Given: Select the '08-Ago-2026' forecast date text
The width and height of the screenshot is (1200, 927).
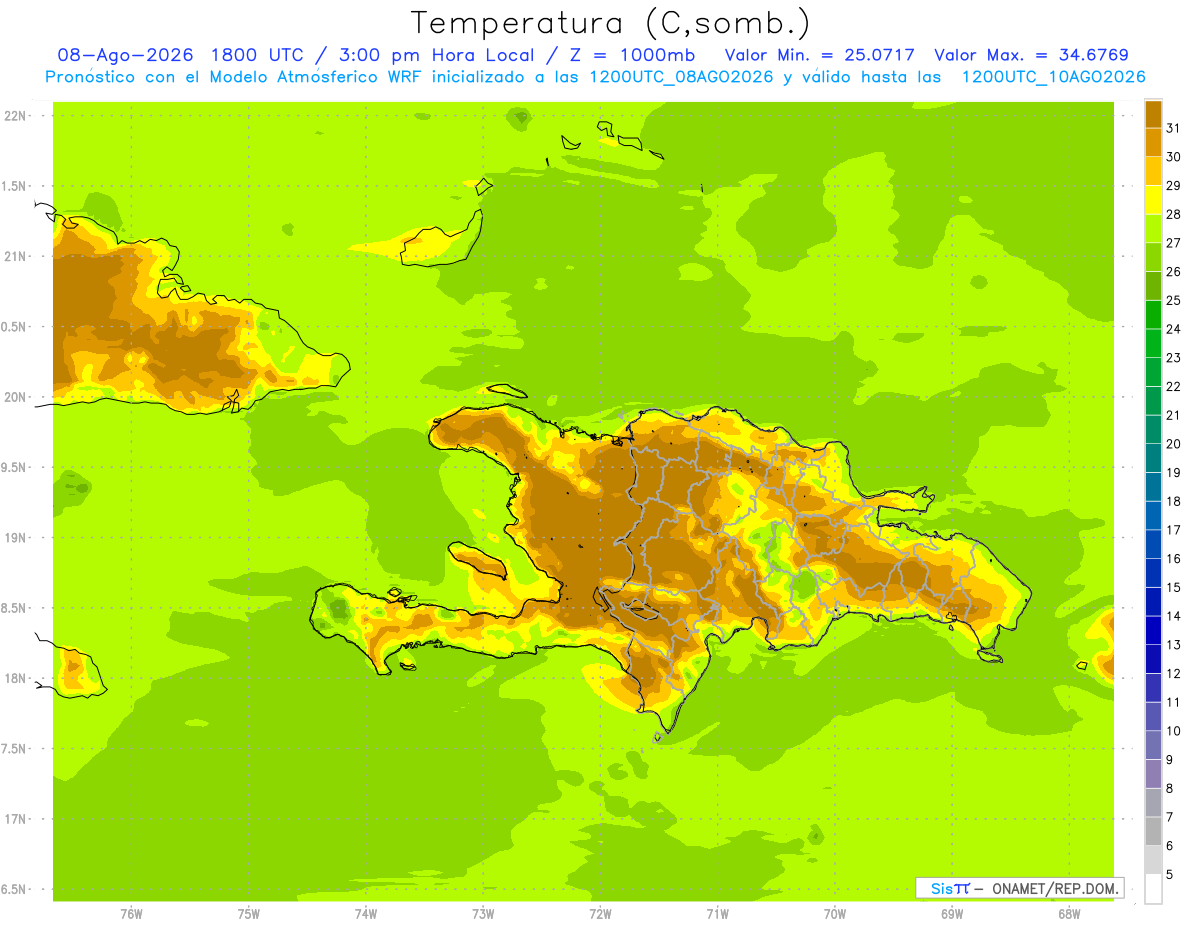Looking at the screenshot, I should [x=125, y=55].
